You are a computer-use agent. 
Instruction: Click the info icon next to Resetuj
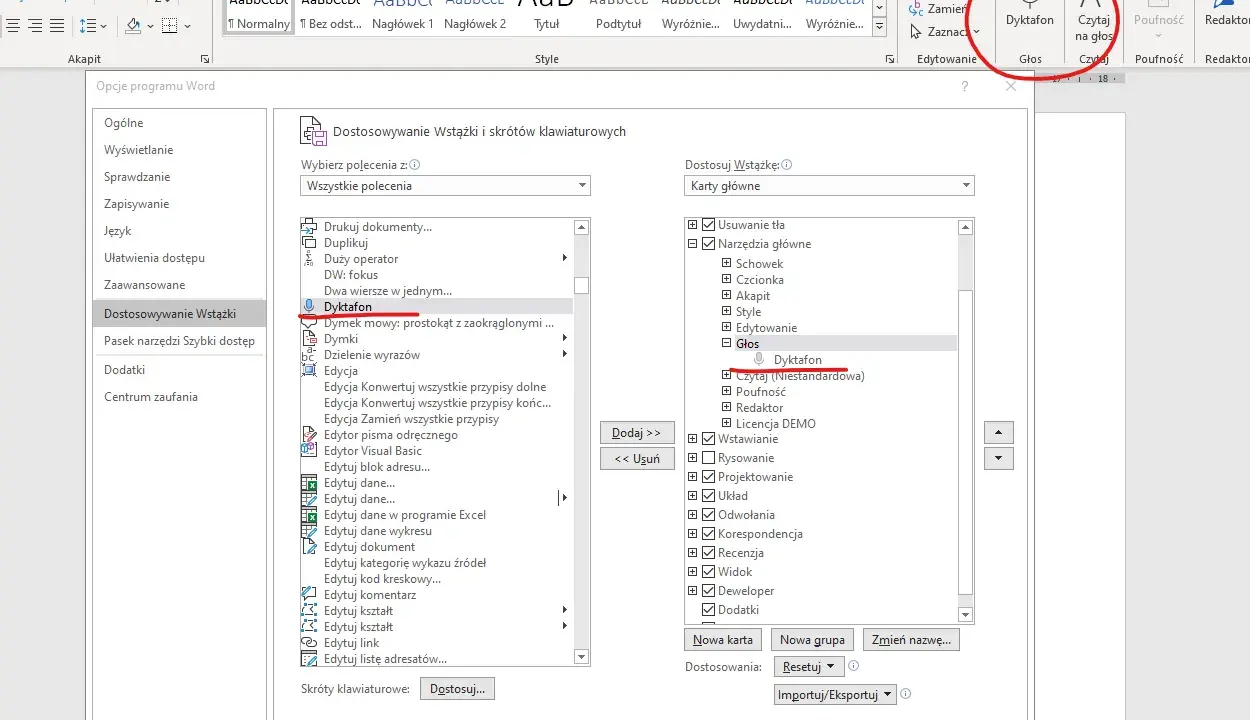[x=854, y=666]
